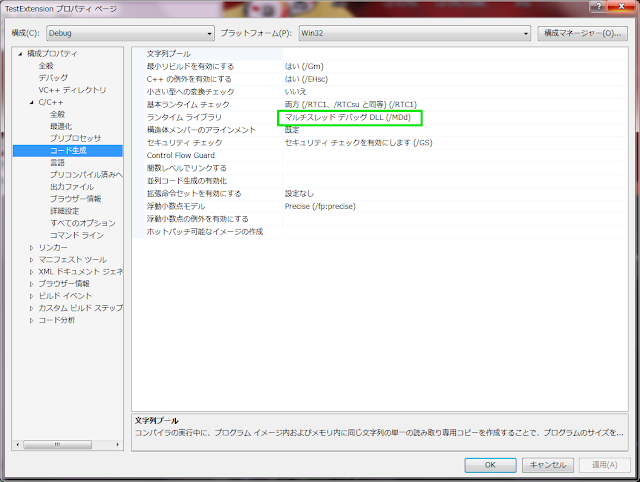This screenshot has width=640, height=482.
Task: Click the マルチスレッド デバッグ DLL (/MDd) value
Action: pyautogui.click(x=348, y=118)
